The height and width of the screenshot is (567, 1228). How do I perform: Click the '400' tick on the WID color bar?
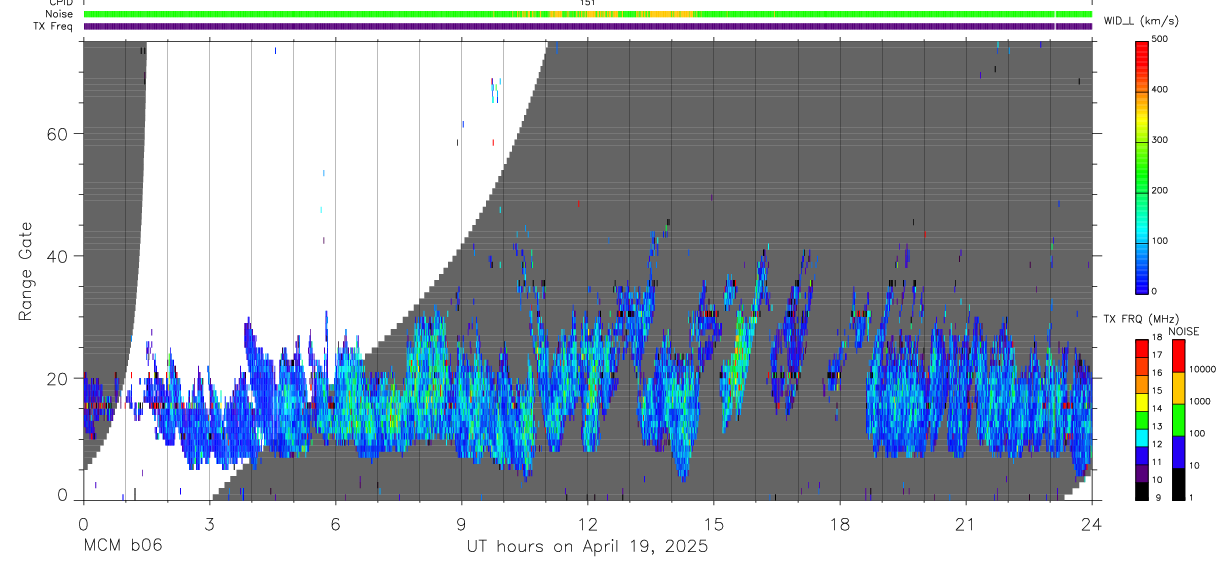click(x=1160, y=89)
